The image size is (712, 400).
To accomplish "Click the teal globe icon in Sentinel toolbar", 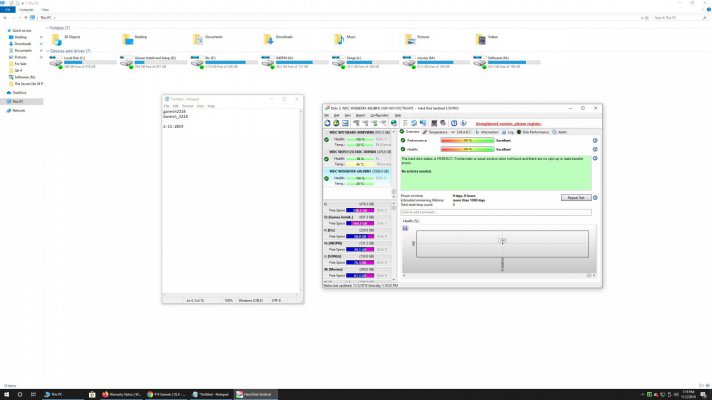I will click(394, 123).
